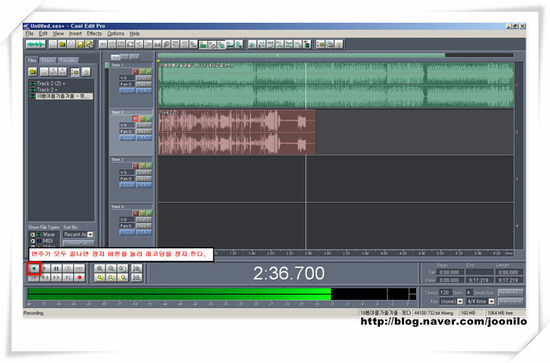Click the Play Looped transport button
550x363 pixels.
tap(79, 268)
